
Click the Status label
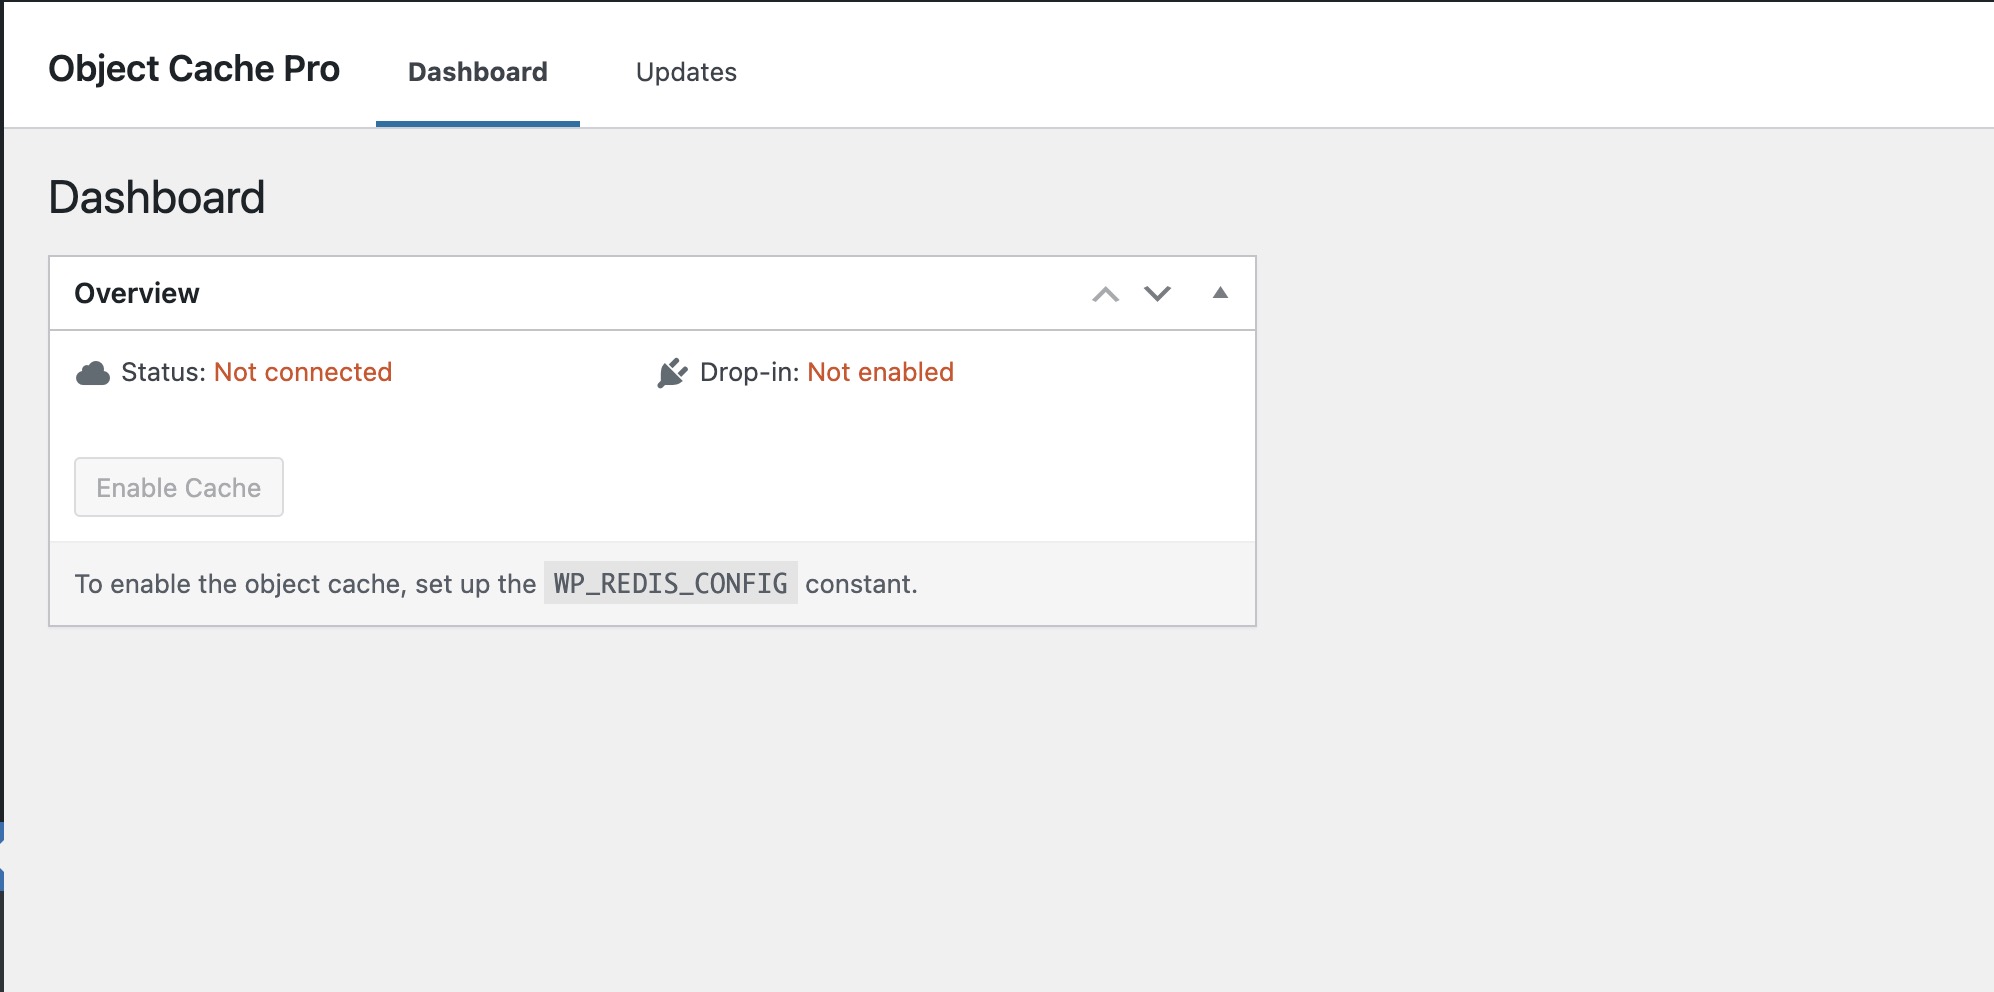tap(164, 372)
